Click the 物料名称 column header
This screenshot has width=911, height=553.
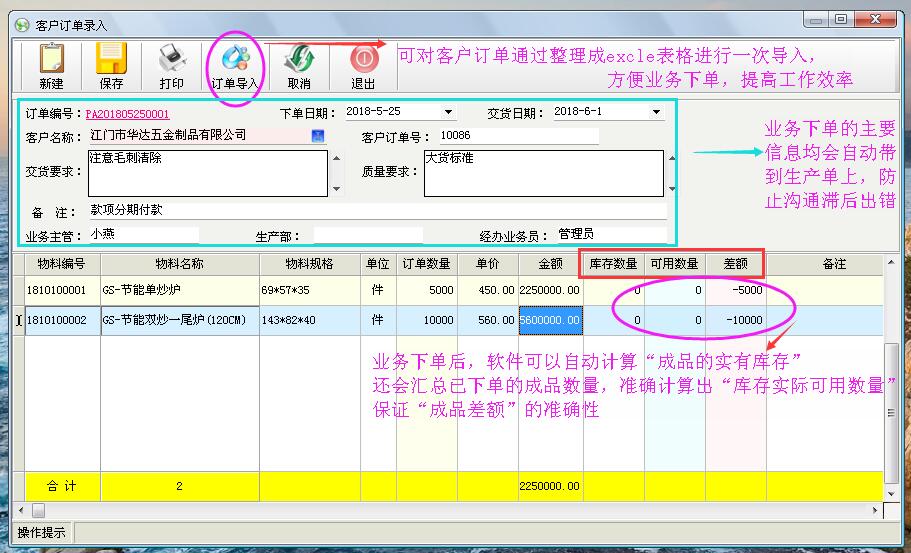click(x=180, y=264)
